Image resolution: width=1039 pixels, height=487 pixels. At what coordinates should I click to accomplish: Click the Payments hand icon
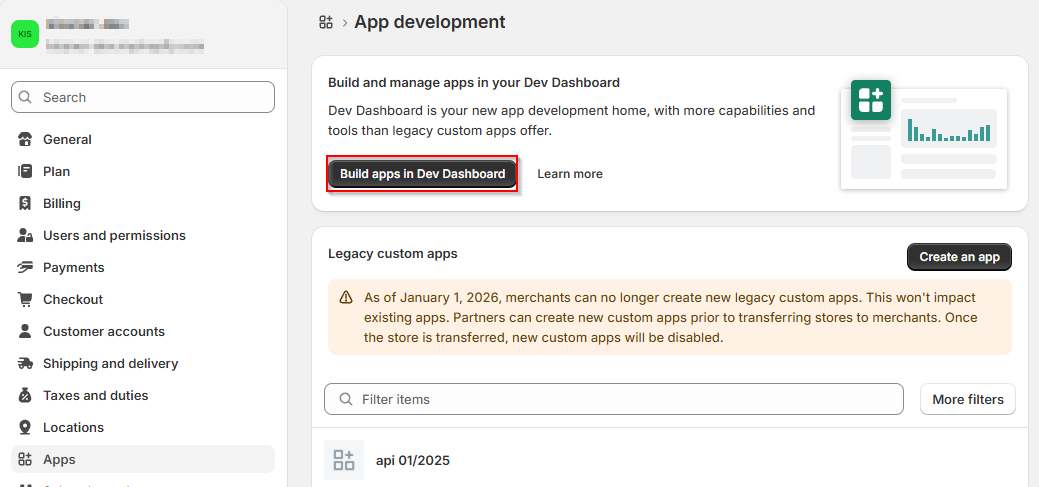click(x=25, y=268)
